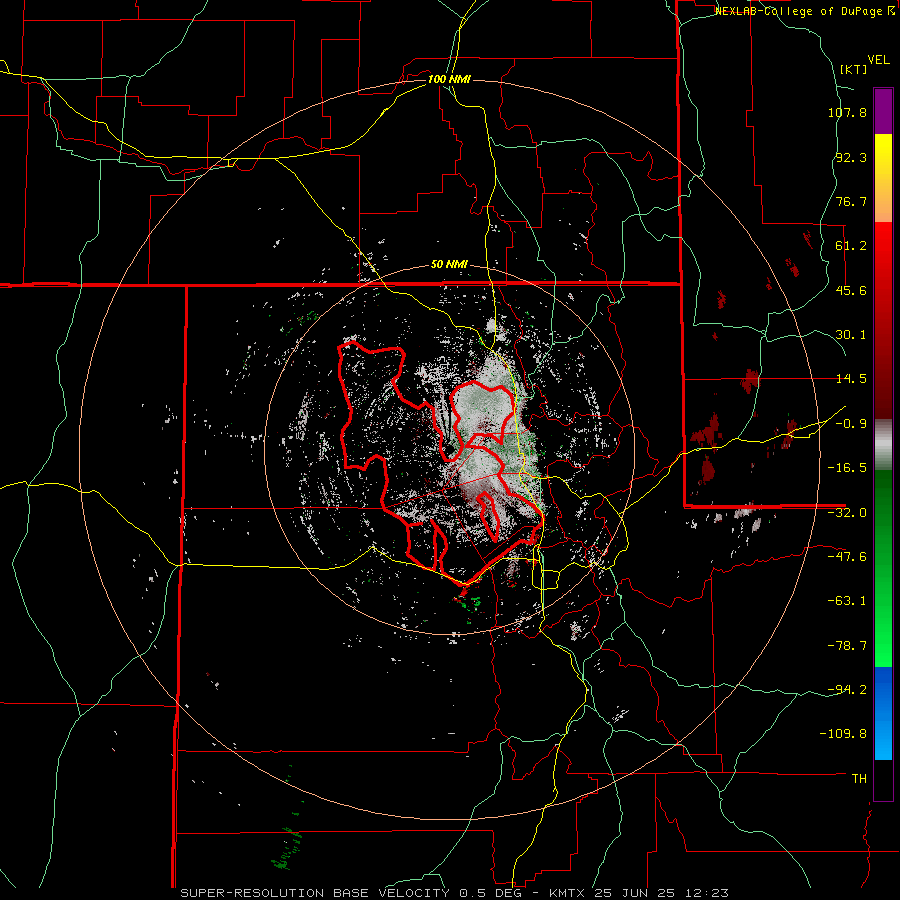Image resolution: width=900 pixels, height=900 pixels.
Task: Pick the green segment of velocity color bar
Action: point(883,568)
